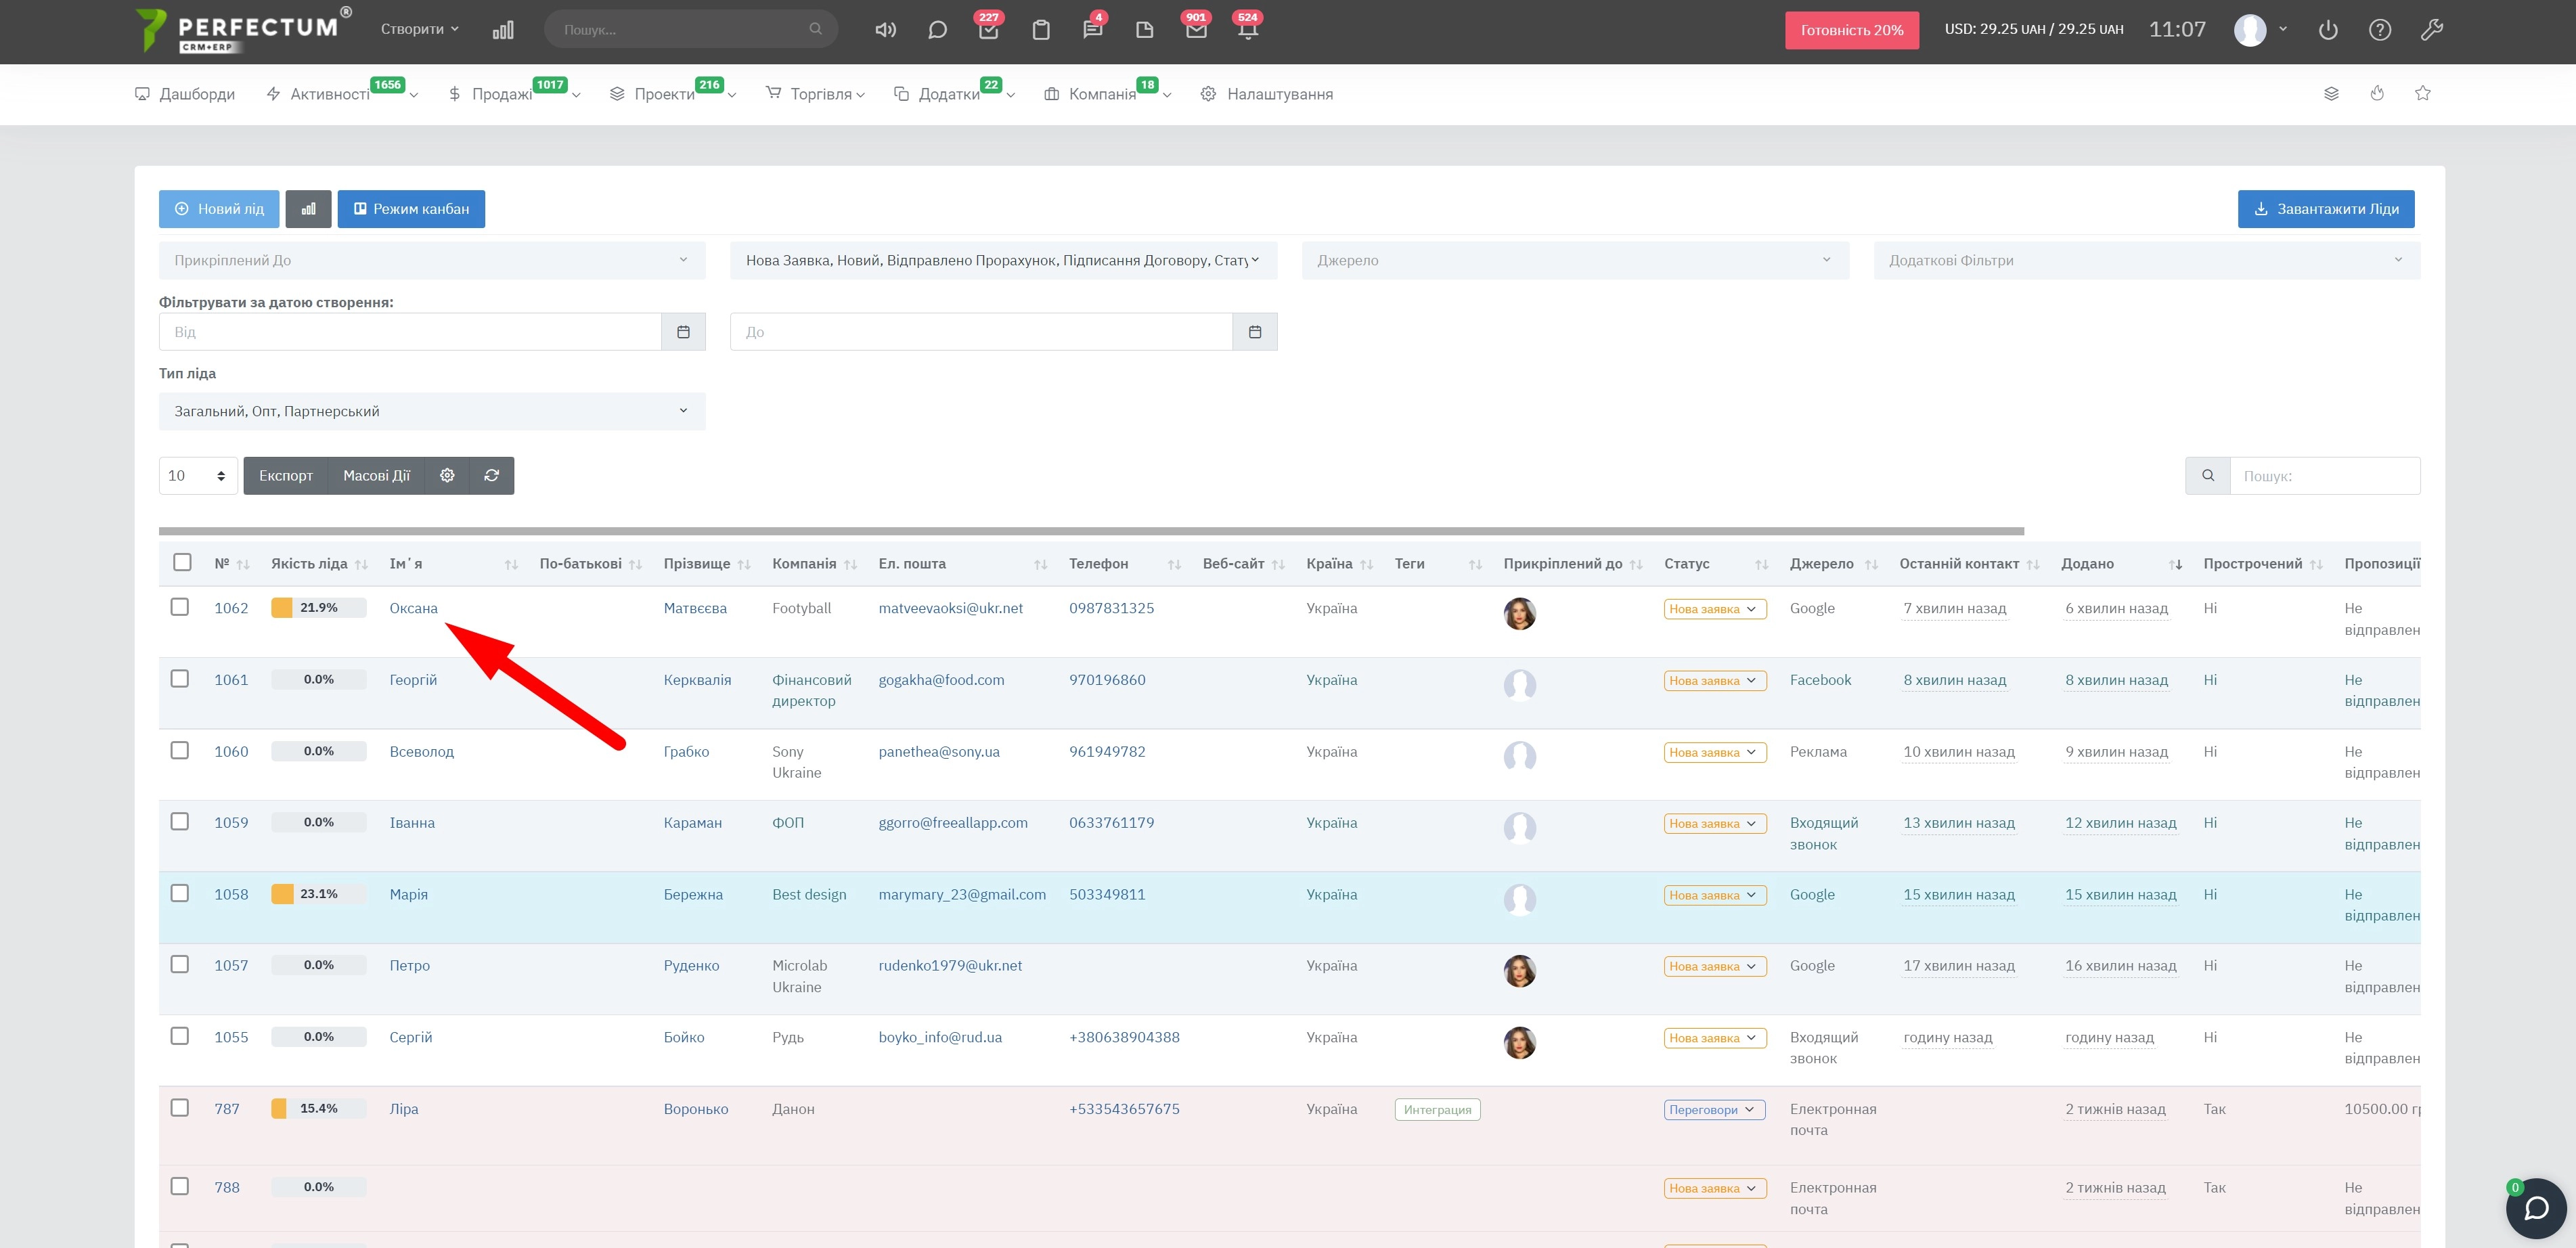2576x1248 pixels.
Task: Open Дашборди menu item
Action: (x=185, y=94)
